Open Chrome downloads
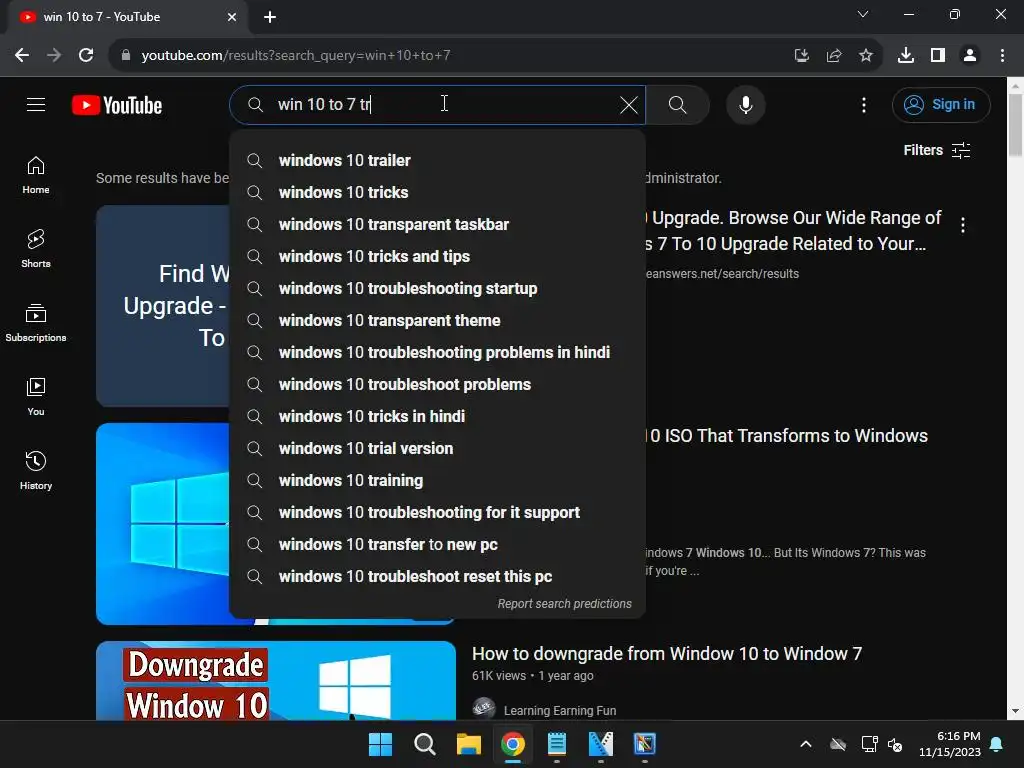 [x=905, y=55]
